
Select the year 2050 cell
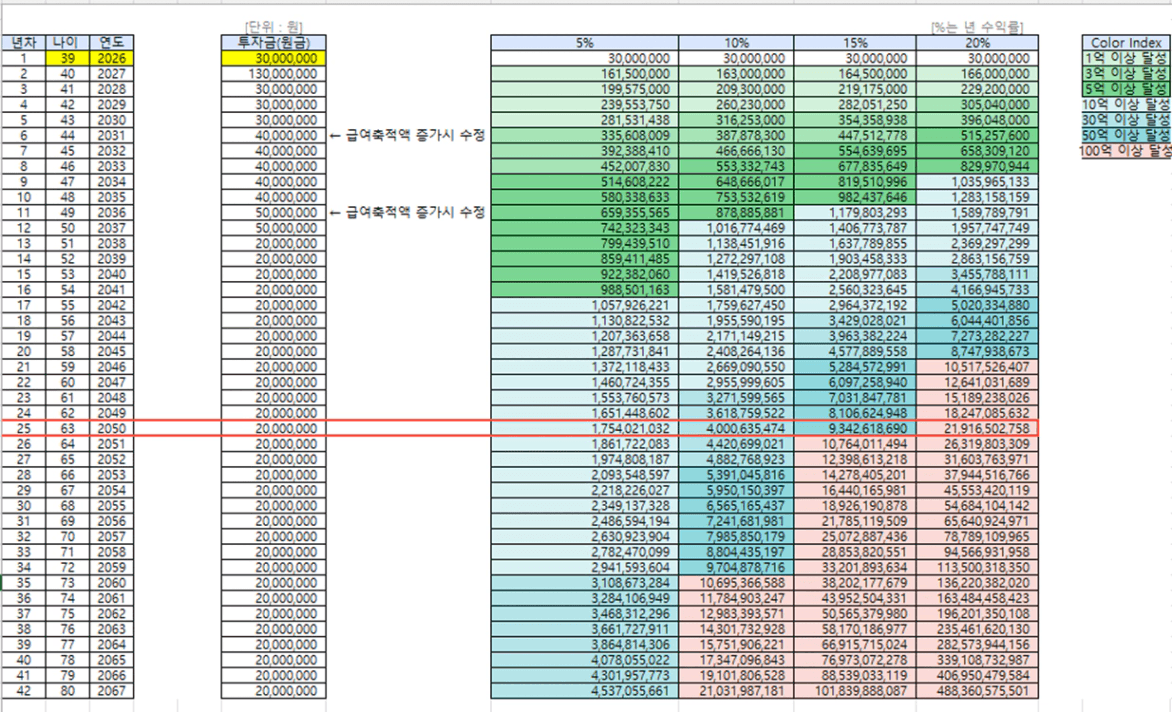coord(111,428)
